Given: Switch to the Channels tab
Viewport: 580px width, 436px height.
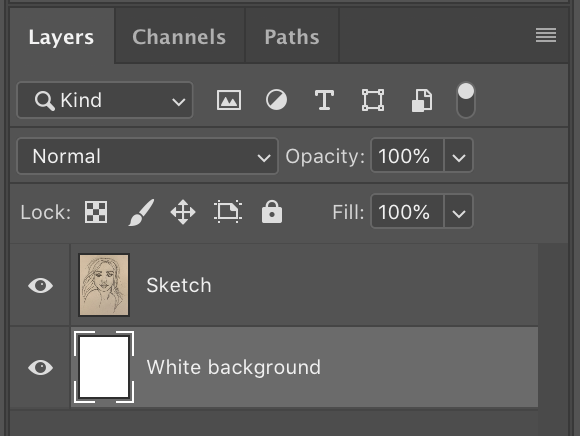Looking at the screenshot, I should [x=179, y=37].
